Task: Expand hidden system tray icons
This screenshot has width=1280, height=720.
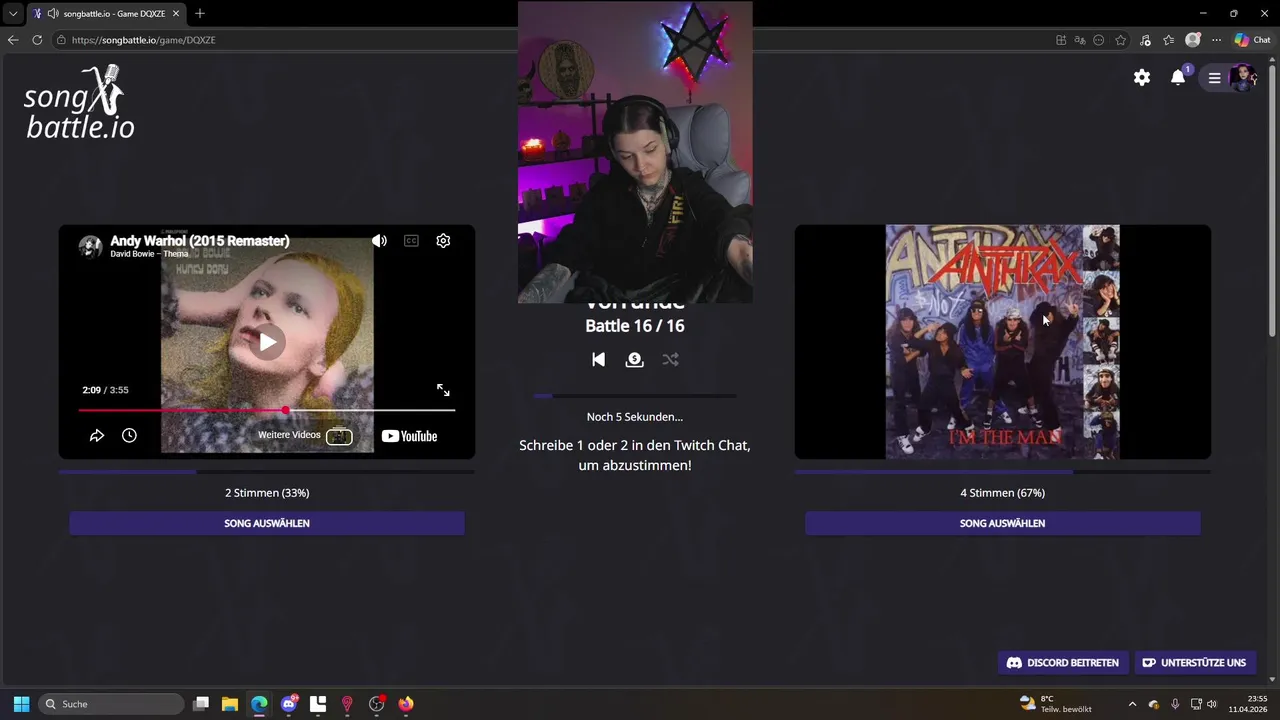Action: tap(1132, 704)
